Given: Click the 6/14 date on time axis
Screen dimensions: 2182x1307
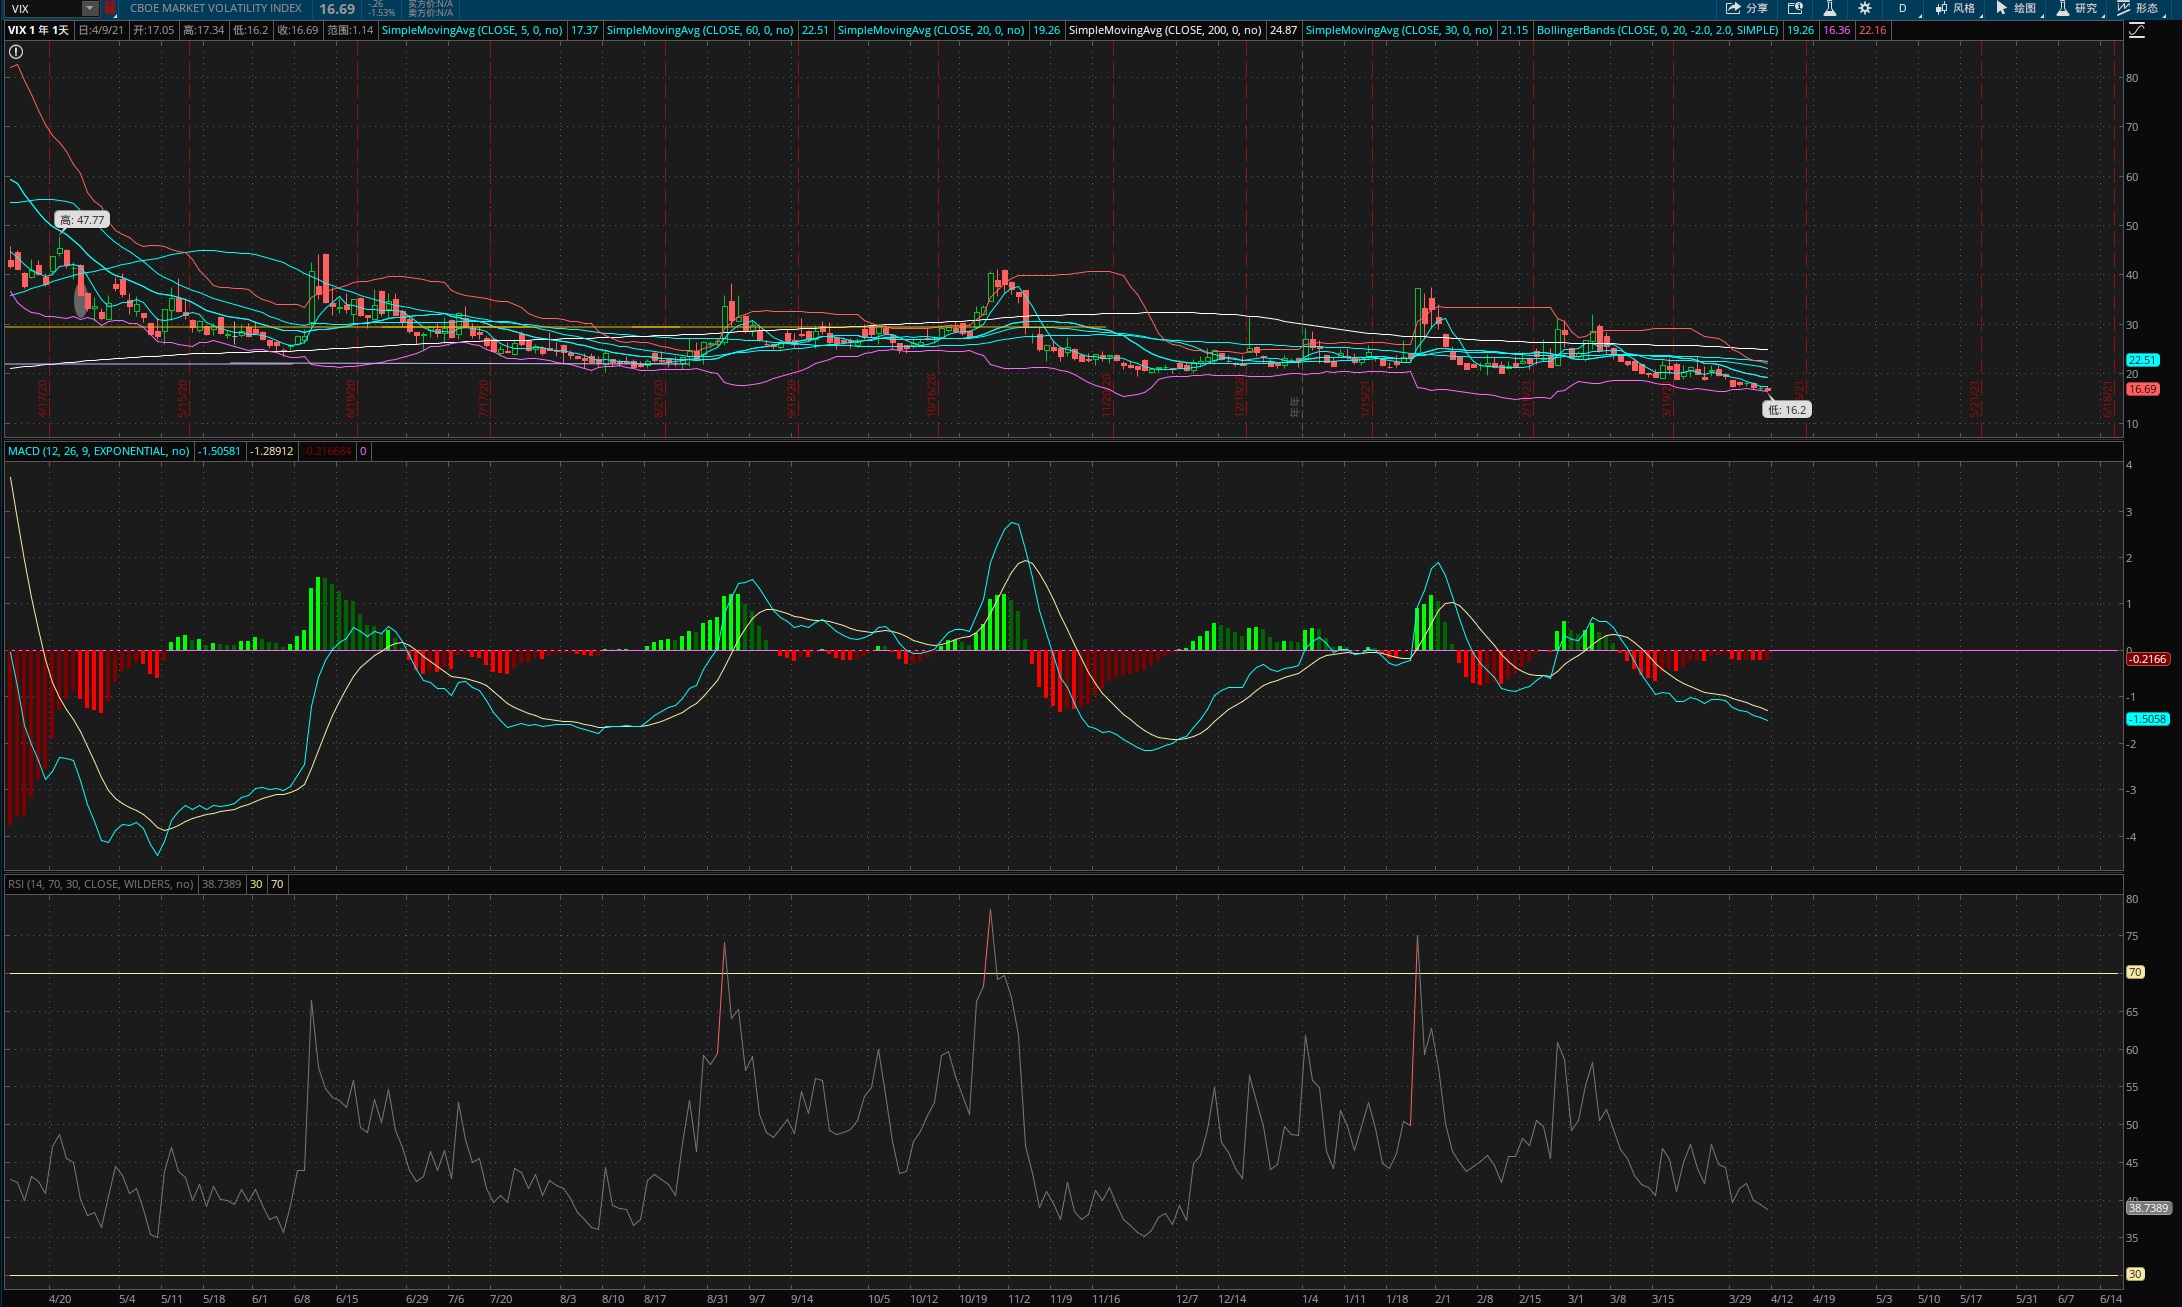Looking at the screenshot, I should tap(2111, 1299).
